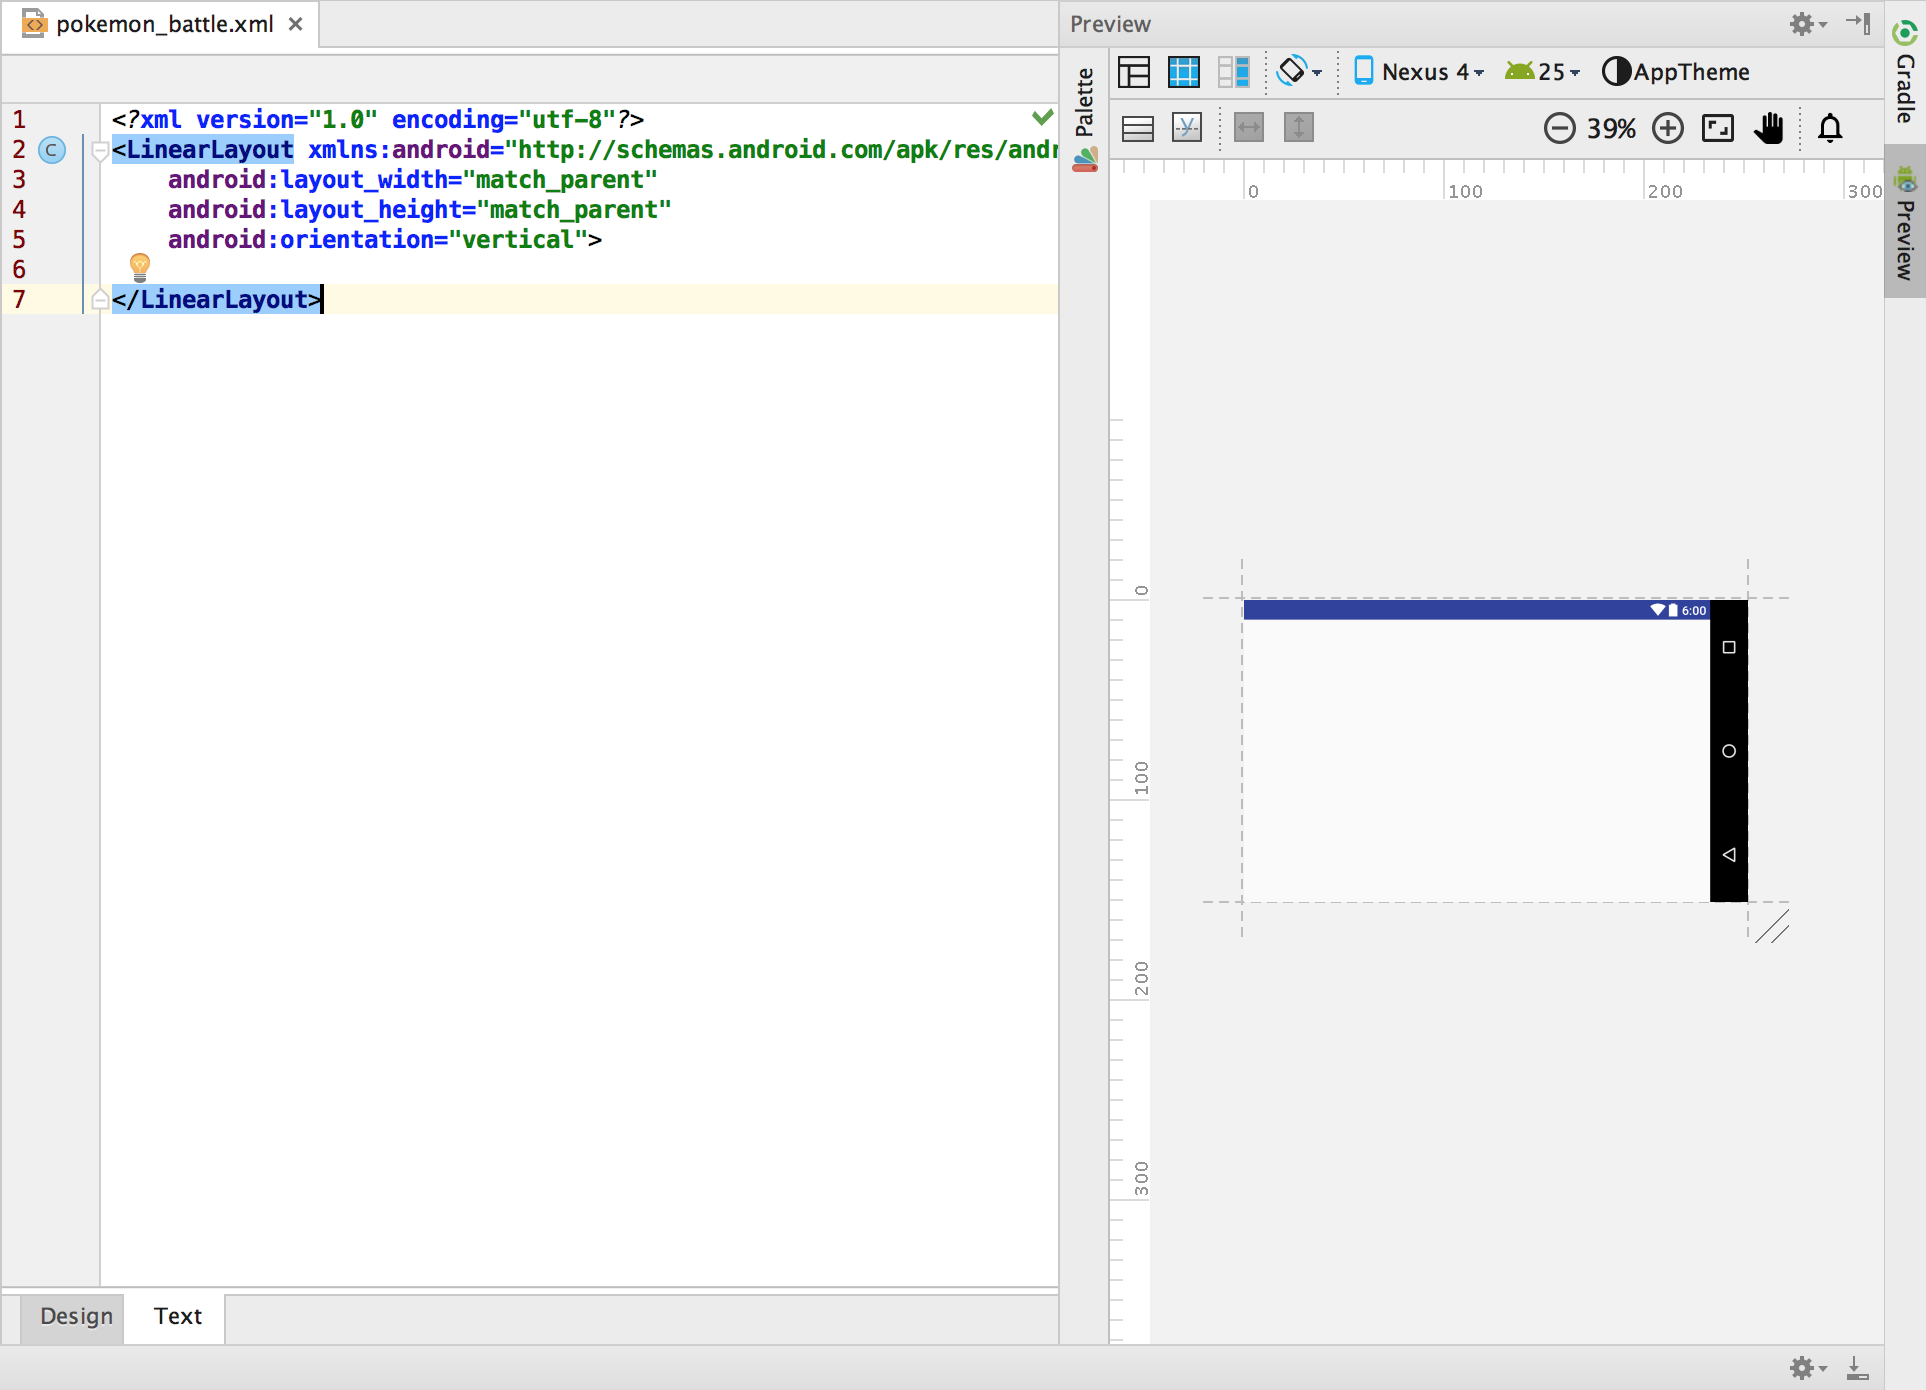Click the device preview resize handle
The image size is (1926, 1390).
pyautogui.click(x=1771, y=927)
